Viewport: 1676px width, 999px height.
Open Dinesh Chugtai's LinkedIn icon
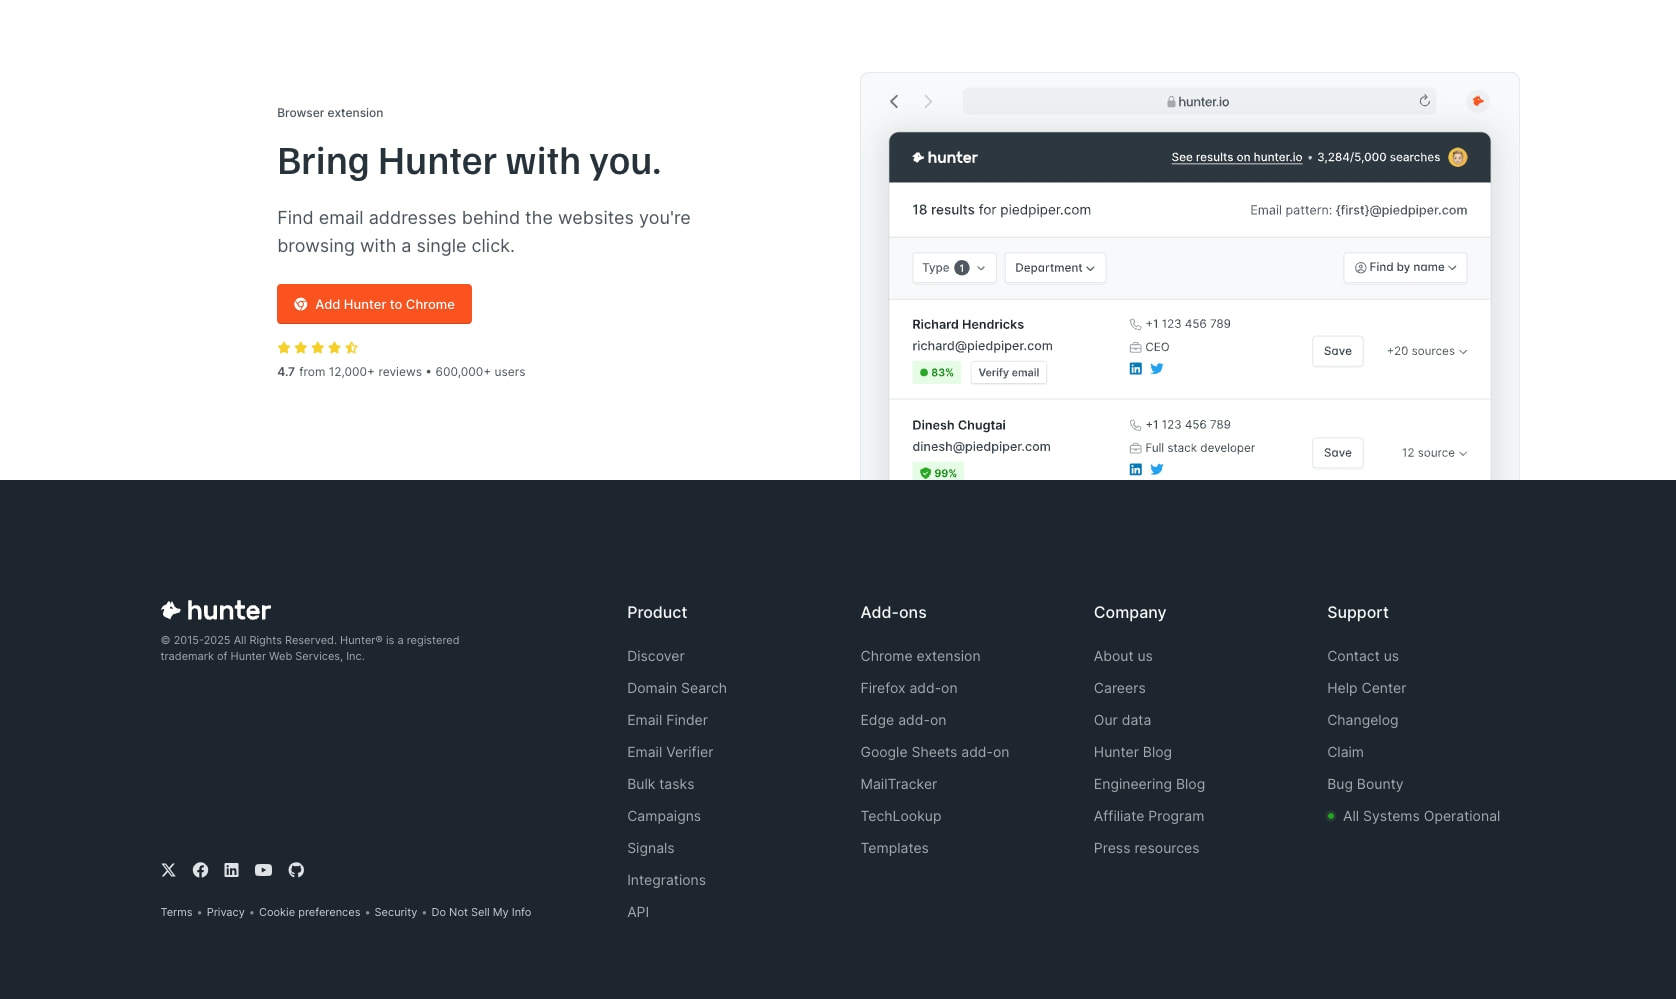[x=1135, y=469]
